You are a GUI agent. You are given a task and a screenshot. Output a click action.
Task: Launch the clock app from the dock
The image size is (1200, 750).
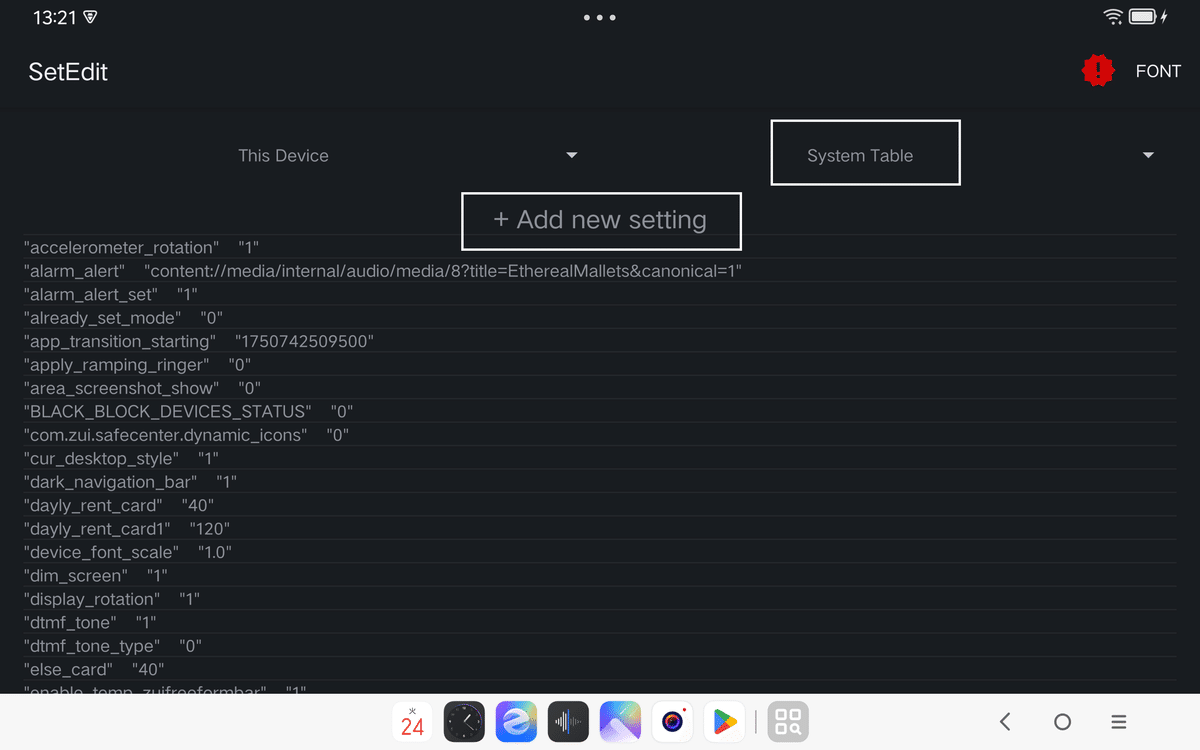464,721
